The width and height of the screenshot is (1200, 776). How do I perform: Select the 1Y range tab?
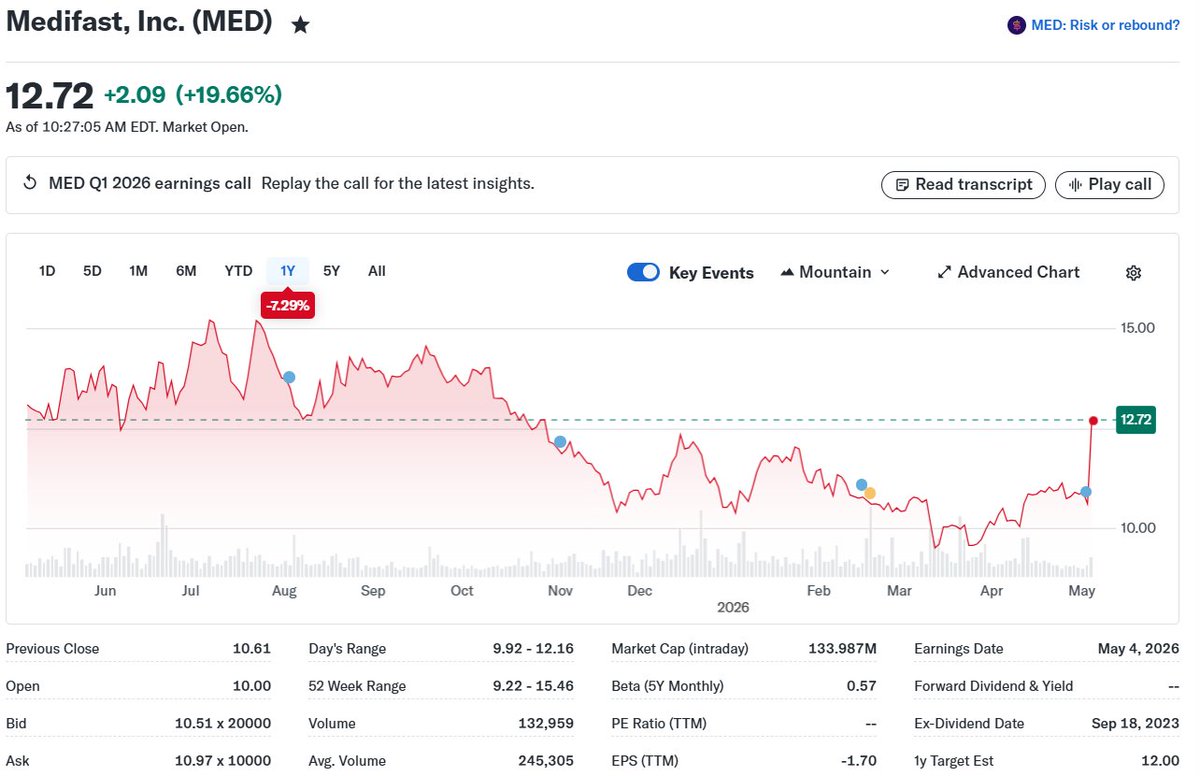point(288,271)
